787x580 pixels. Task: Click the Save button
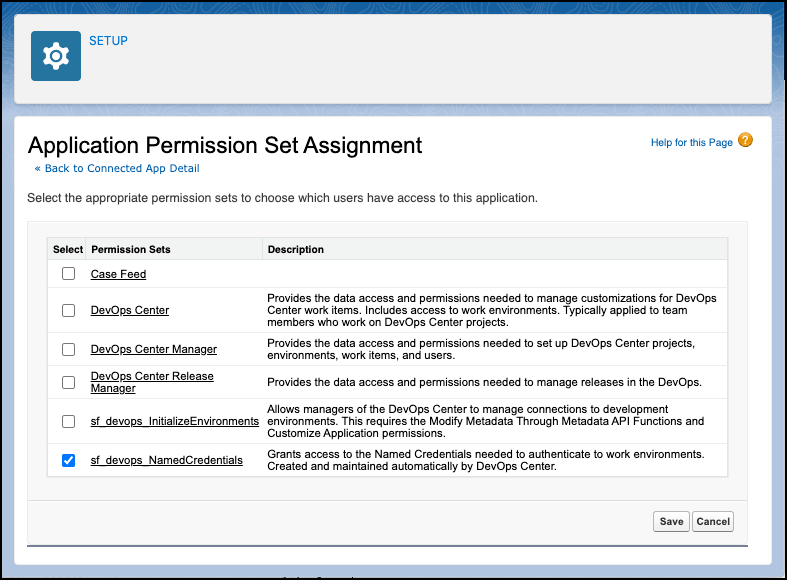671,521
